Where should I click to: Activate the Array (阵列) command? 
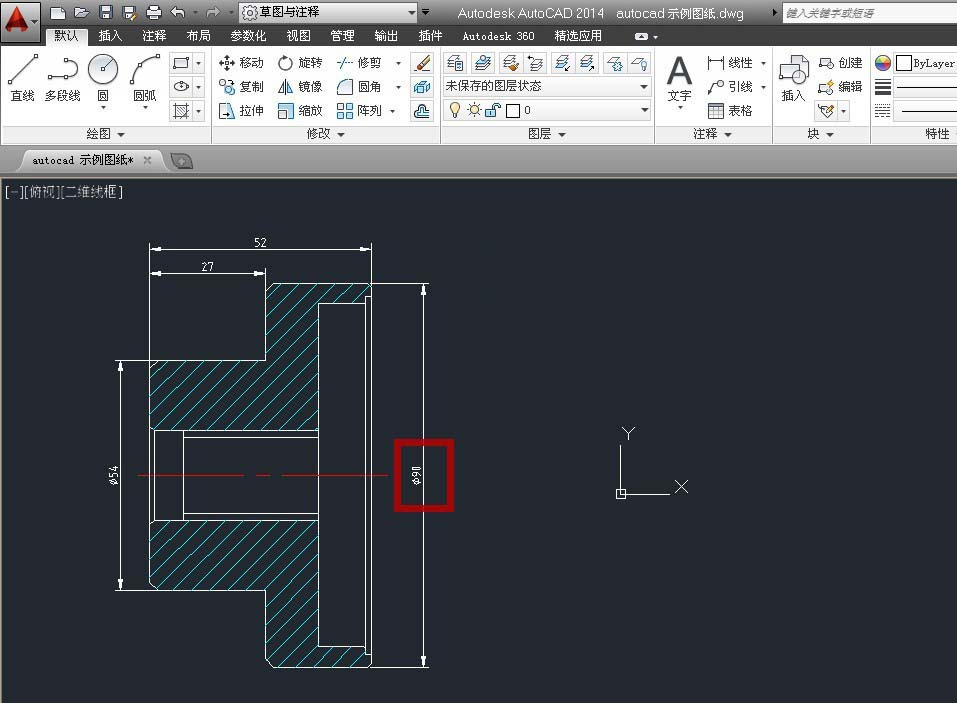pyautogui.click(x=359, y=111)
